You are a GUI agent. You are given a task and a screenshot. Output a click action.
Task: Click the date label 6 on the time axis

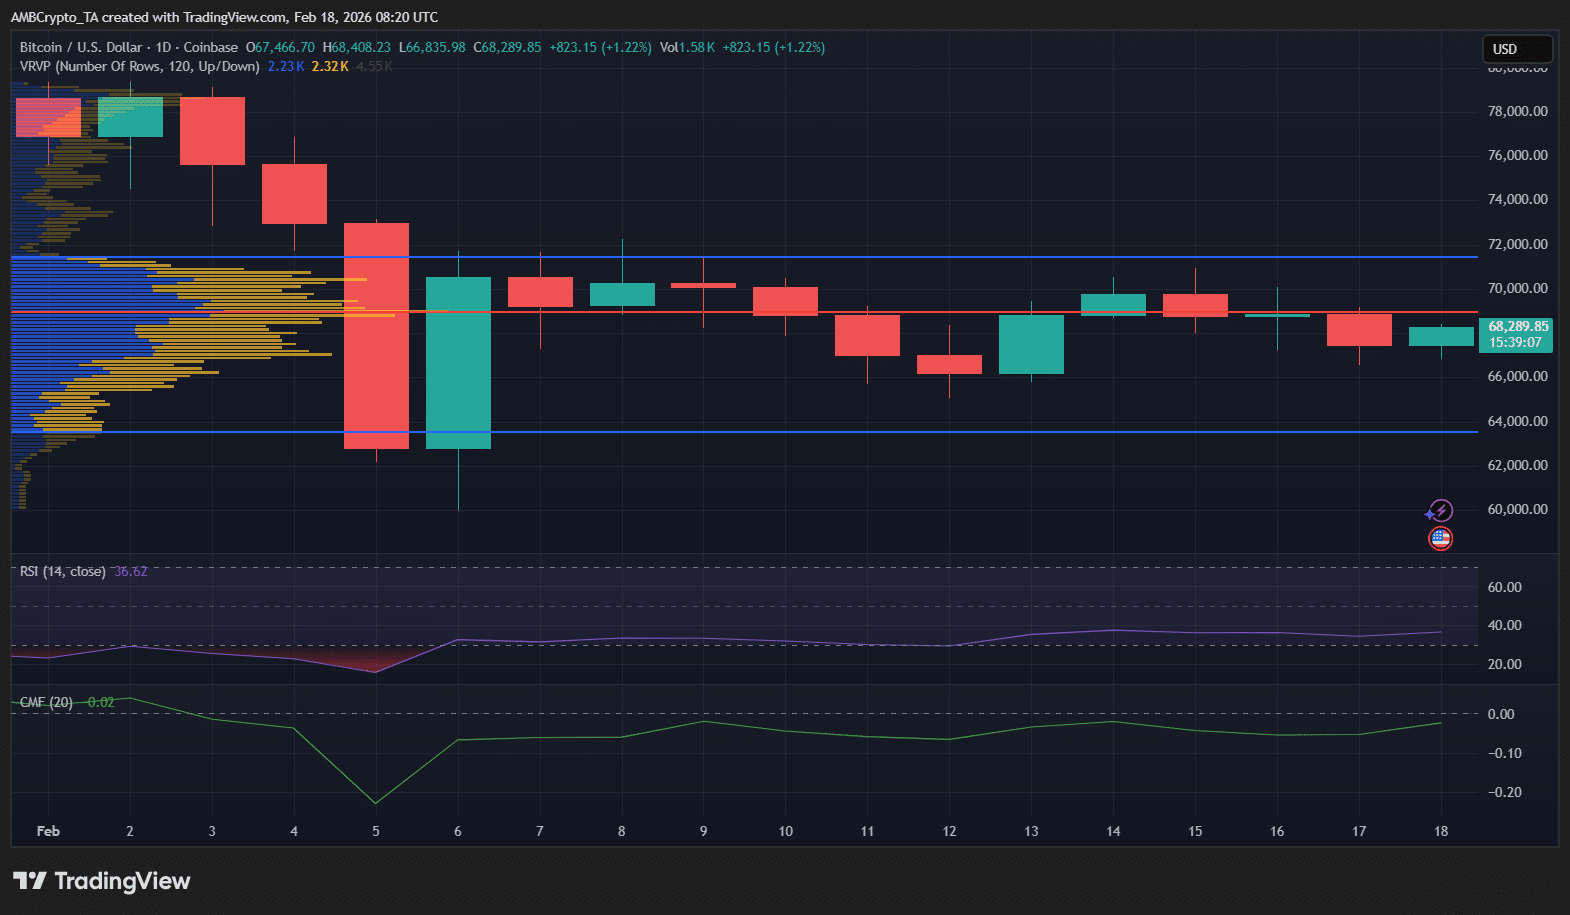458,831
